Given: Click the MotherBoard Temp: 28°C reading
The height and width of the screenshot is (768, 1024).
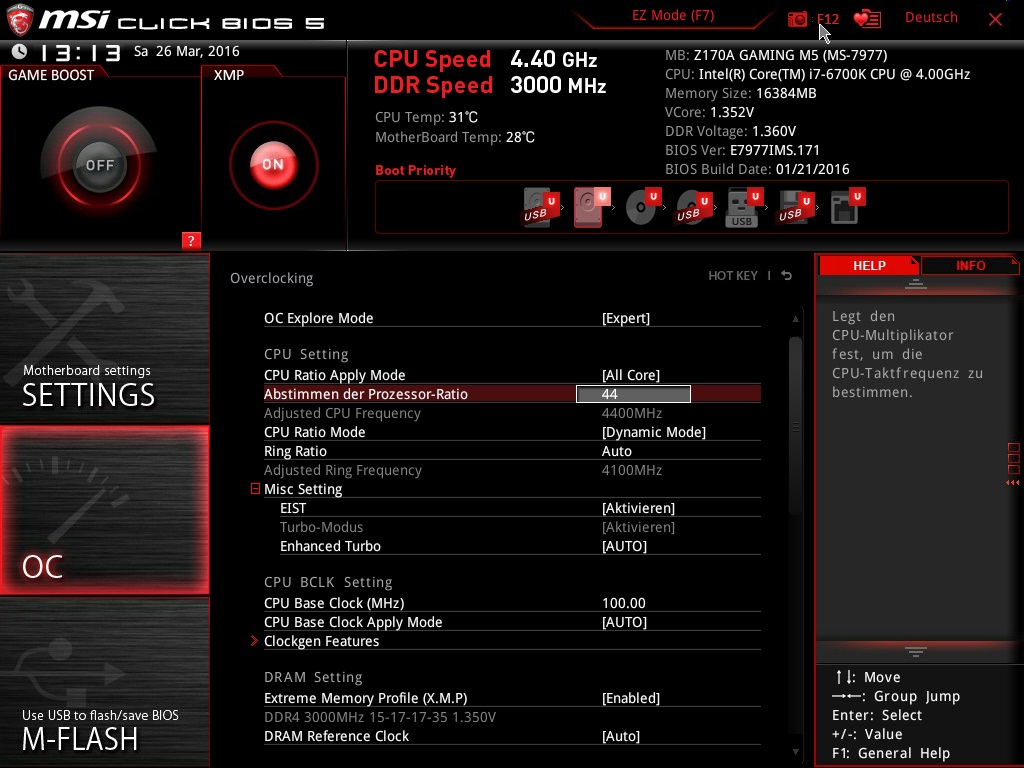Looking at the screenshot, I should tap(455, 137).
